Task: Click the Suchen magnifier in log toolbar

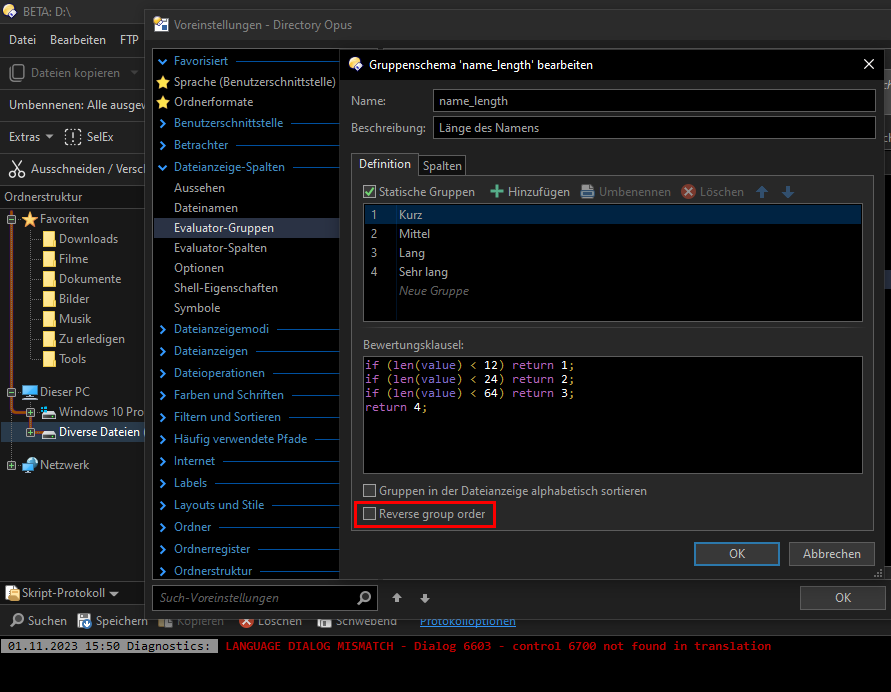Action: coord(18,620)
